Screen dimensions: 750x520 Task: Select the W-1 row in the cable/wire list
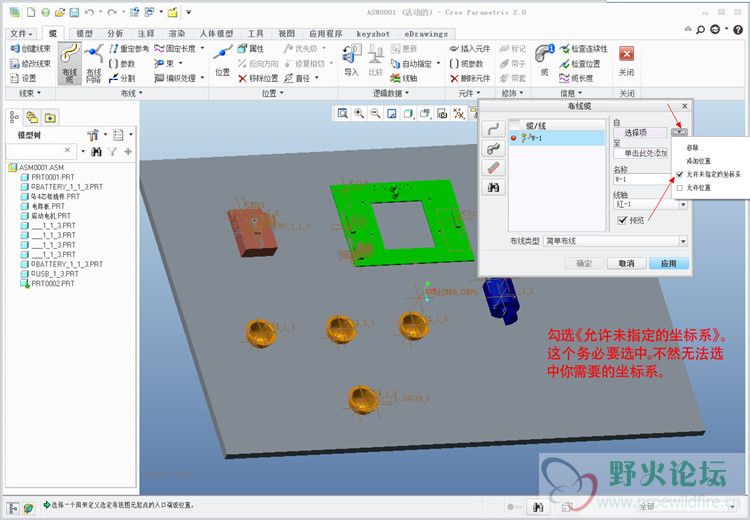pos(557,138)
